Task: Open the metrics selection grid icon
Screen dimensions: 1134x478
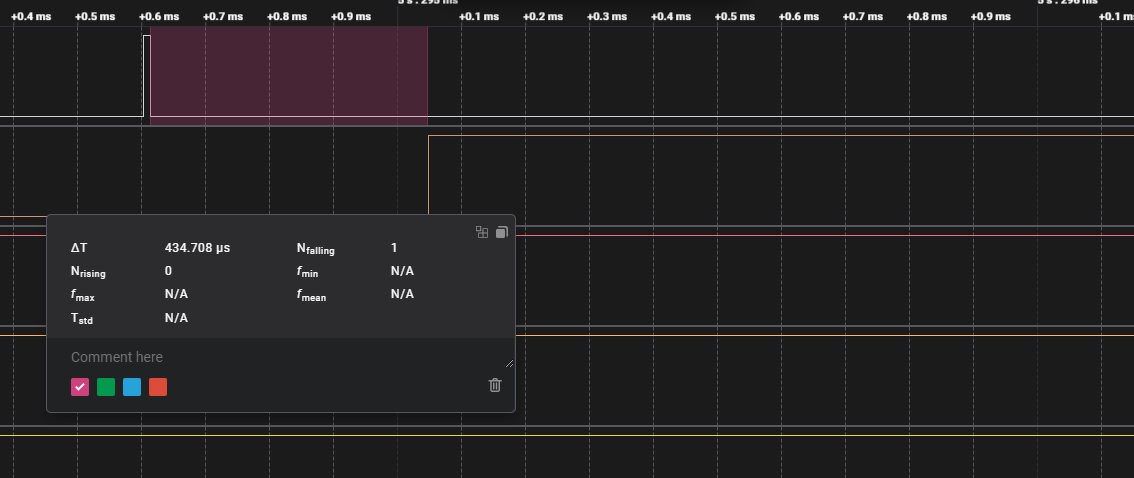Action: [482, 232]
